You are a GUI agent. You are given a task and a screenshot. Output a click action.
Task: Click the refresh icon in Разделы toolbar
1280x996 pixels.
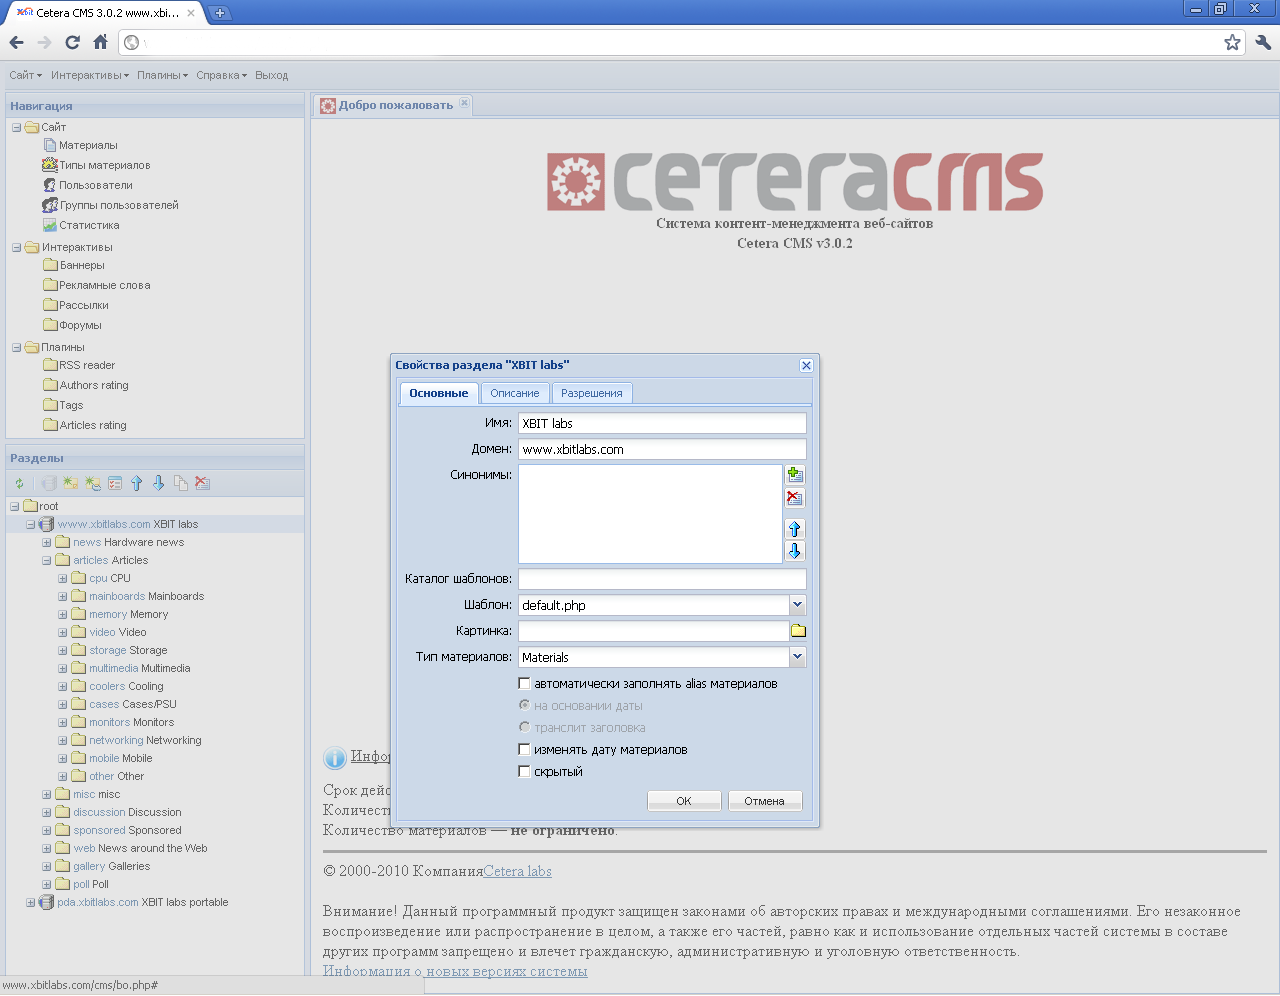[19, 484]
